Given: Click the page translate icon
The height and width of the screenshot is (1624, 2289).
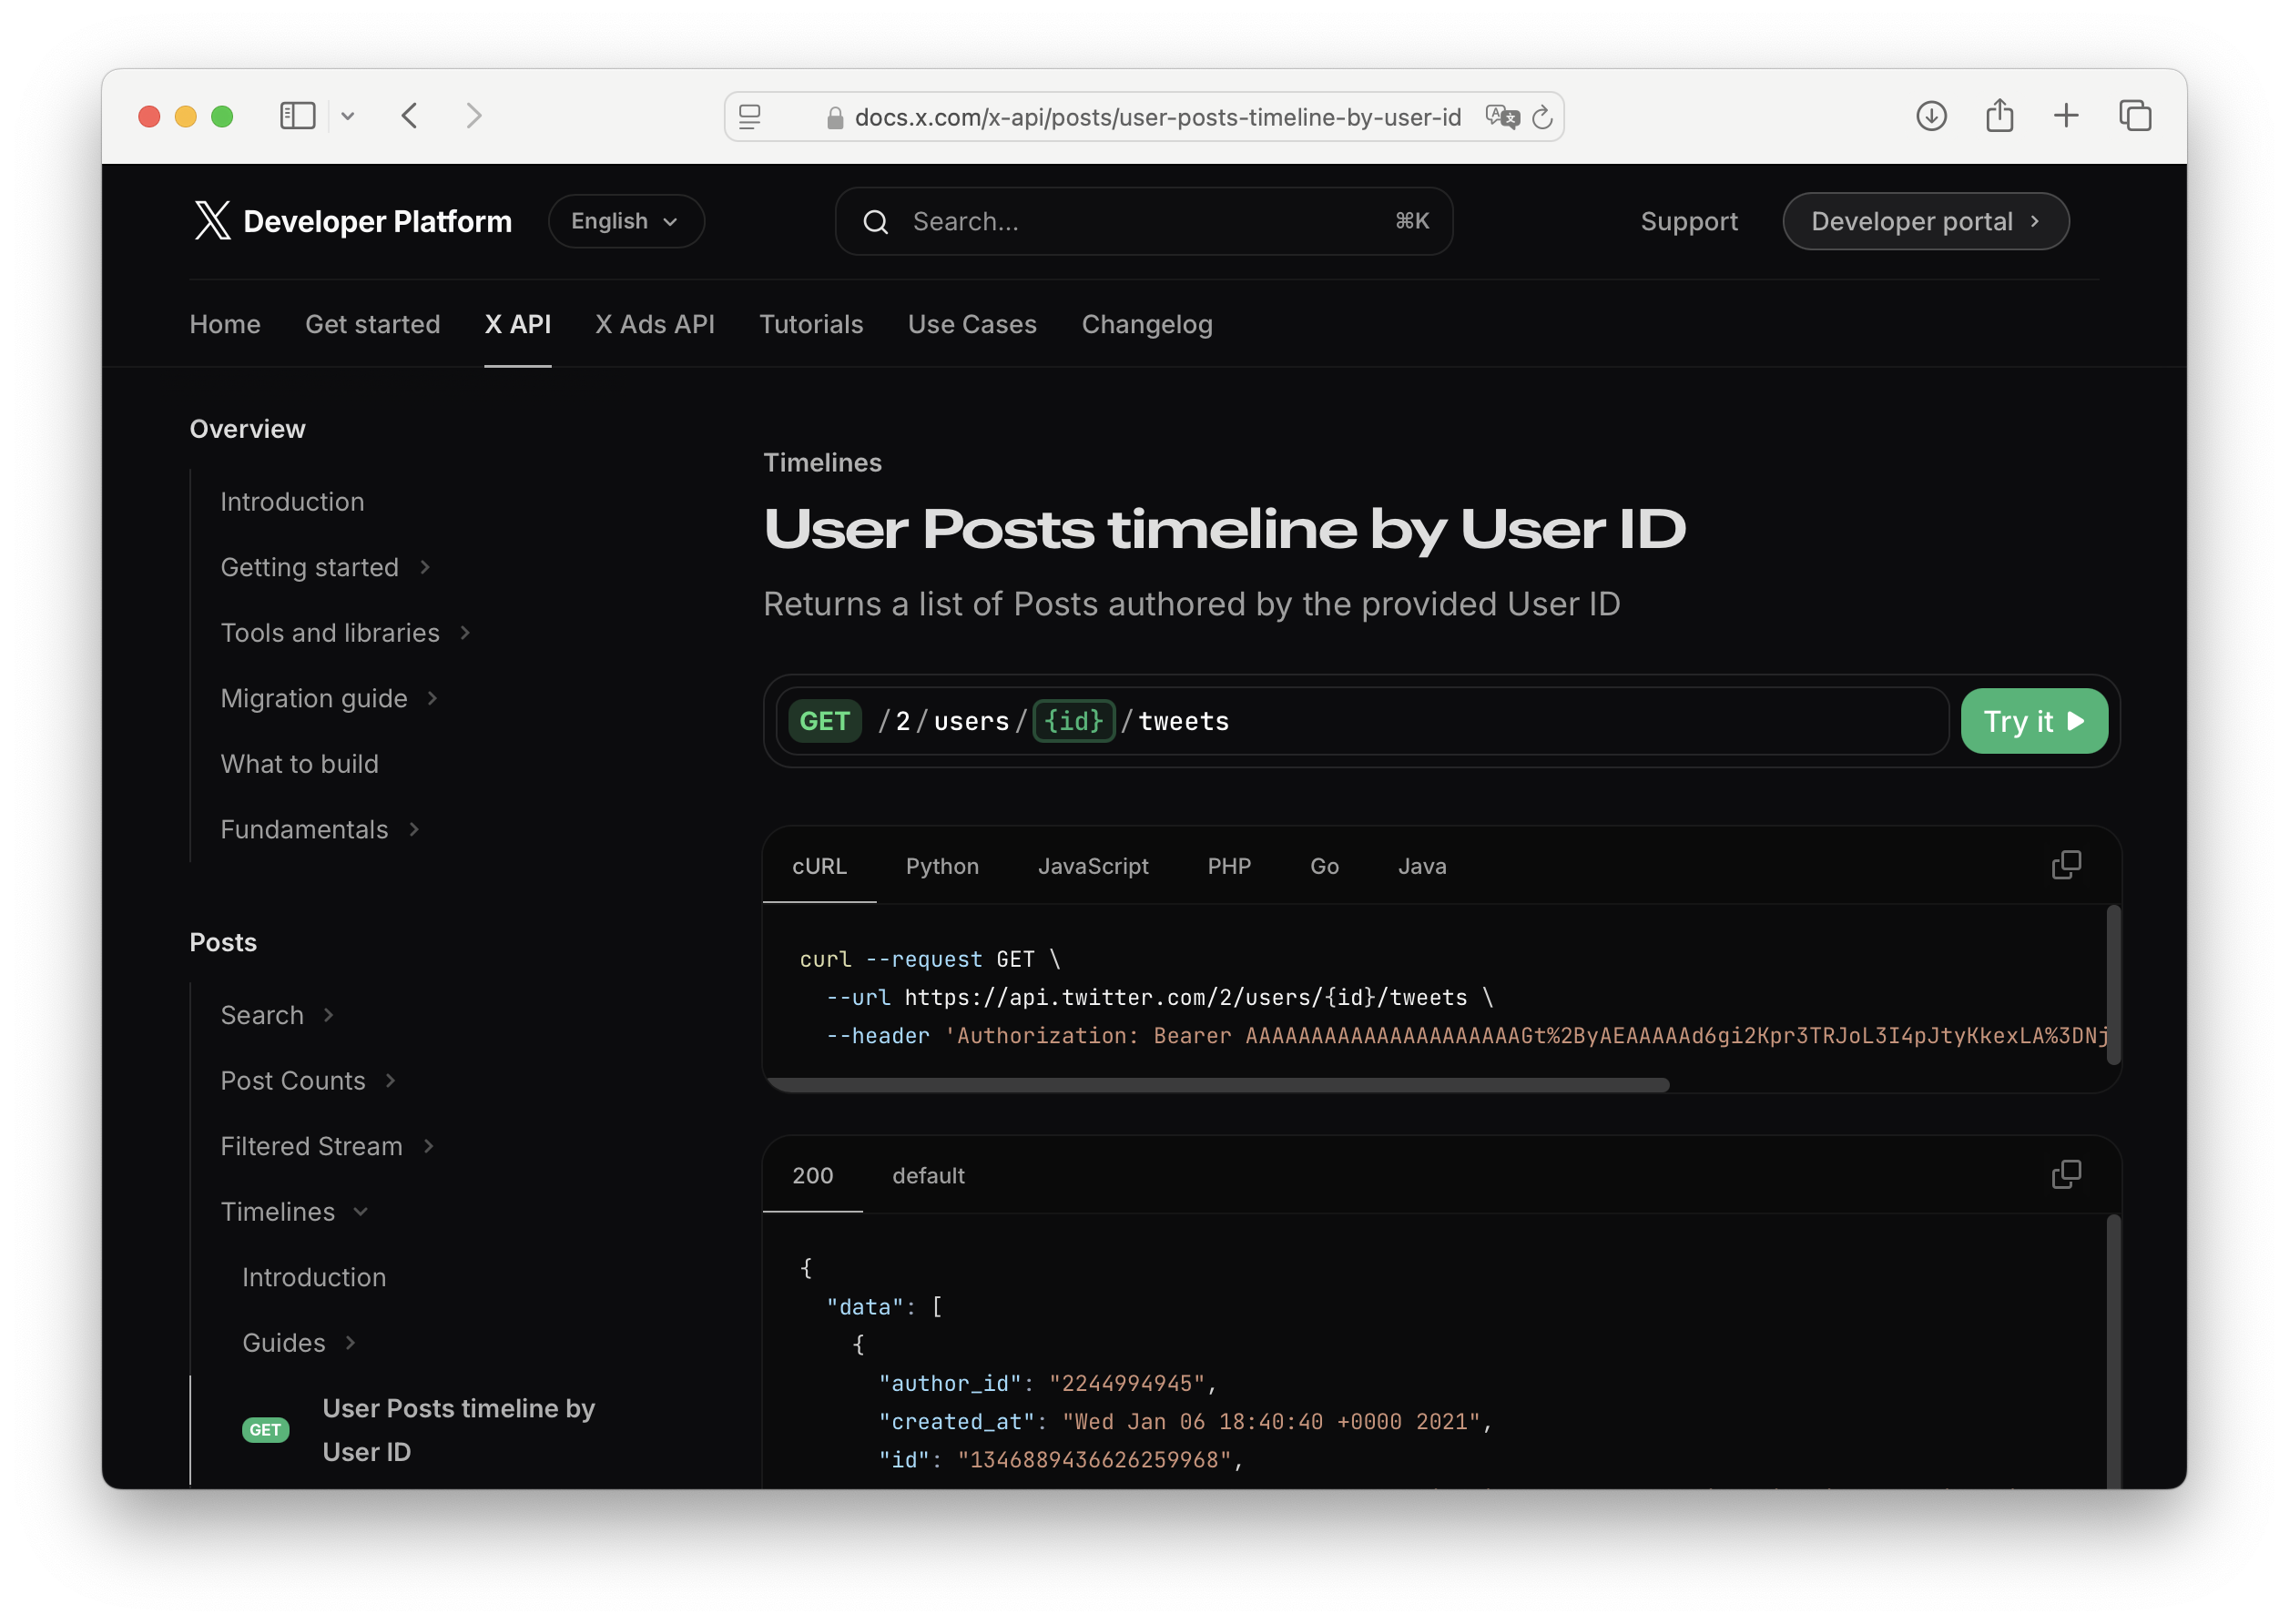Looking at the screenshot, I should pyautogui.click(x=1501, y=117).
